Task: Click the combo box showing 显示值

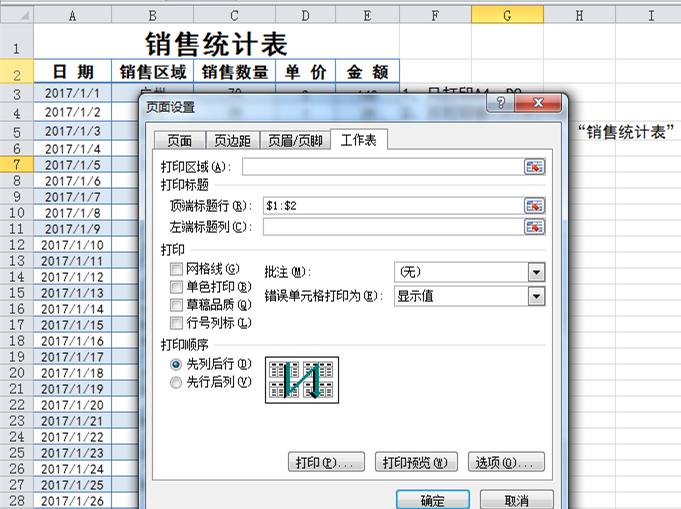Action: (469, 297)
